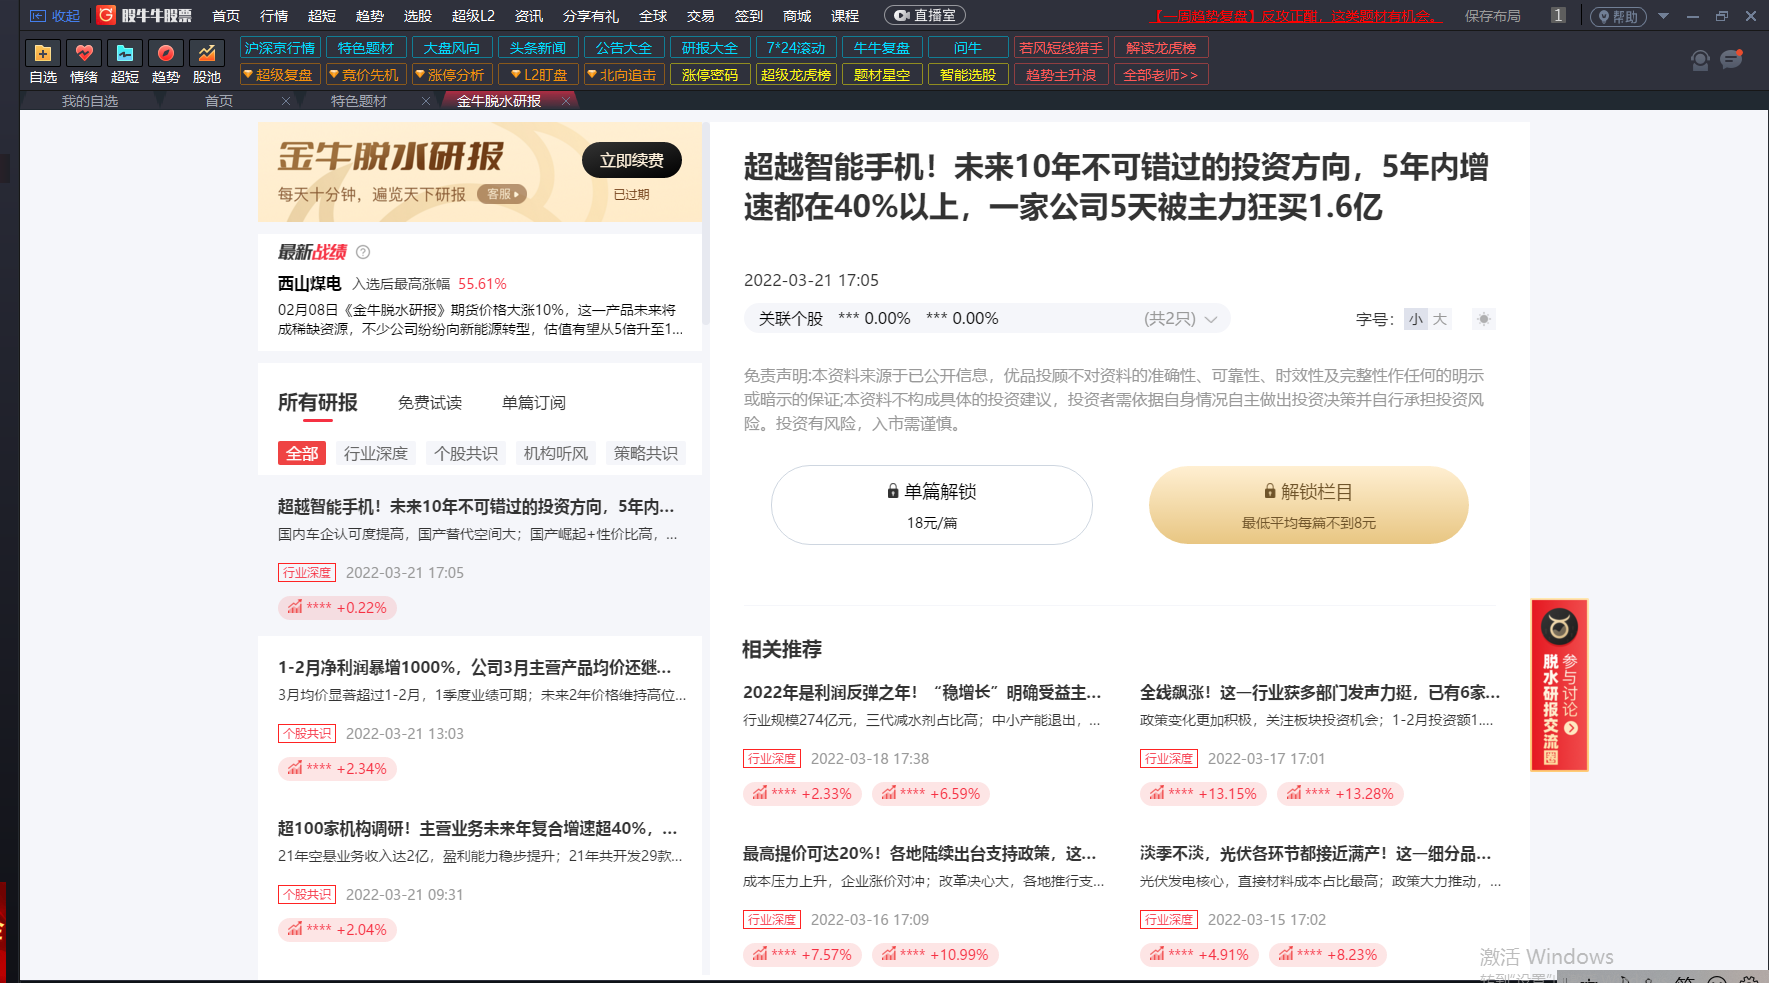Open recommended article 全线飙涨！这一行业
The width and height of the screenshot is (1769, 983).
click(1320, 692)
